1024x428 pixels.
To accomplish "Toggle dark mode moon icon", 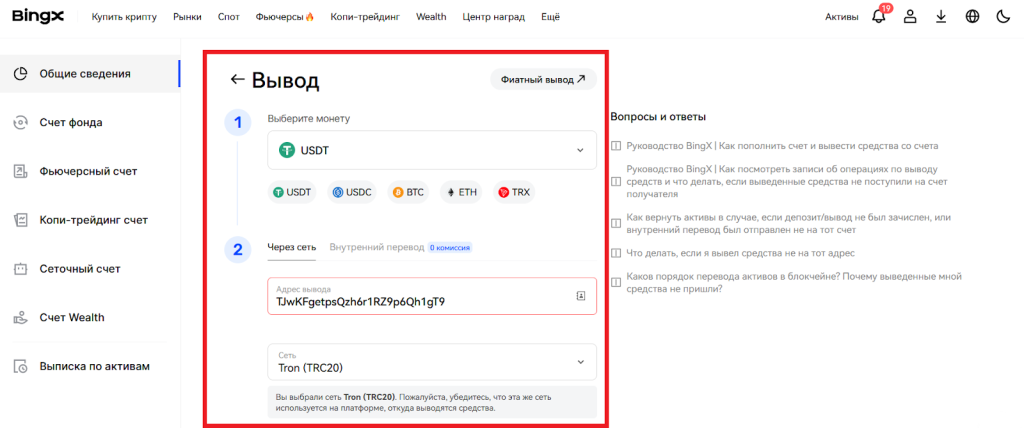I will click(1003, 17).
